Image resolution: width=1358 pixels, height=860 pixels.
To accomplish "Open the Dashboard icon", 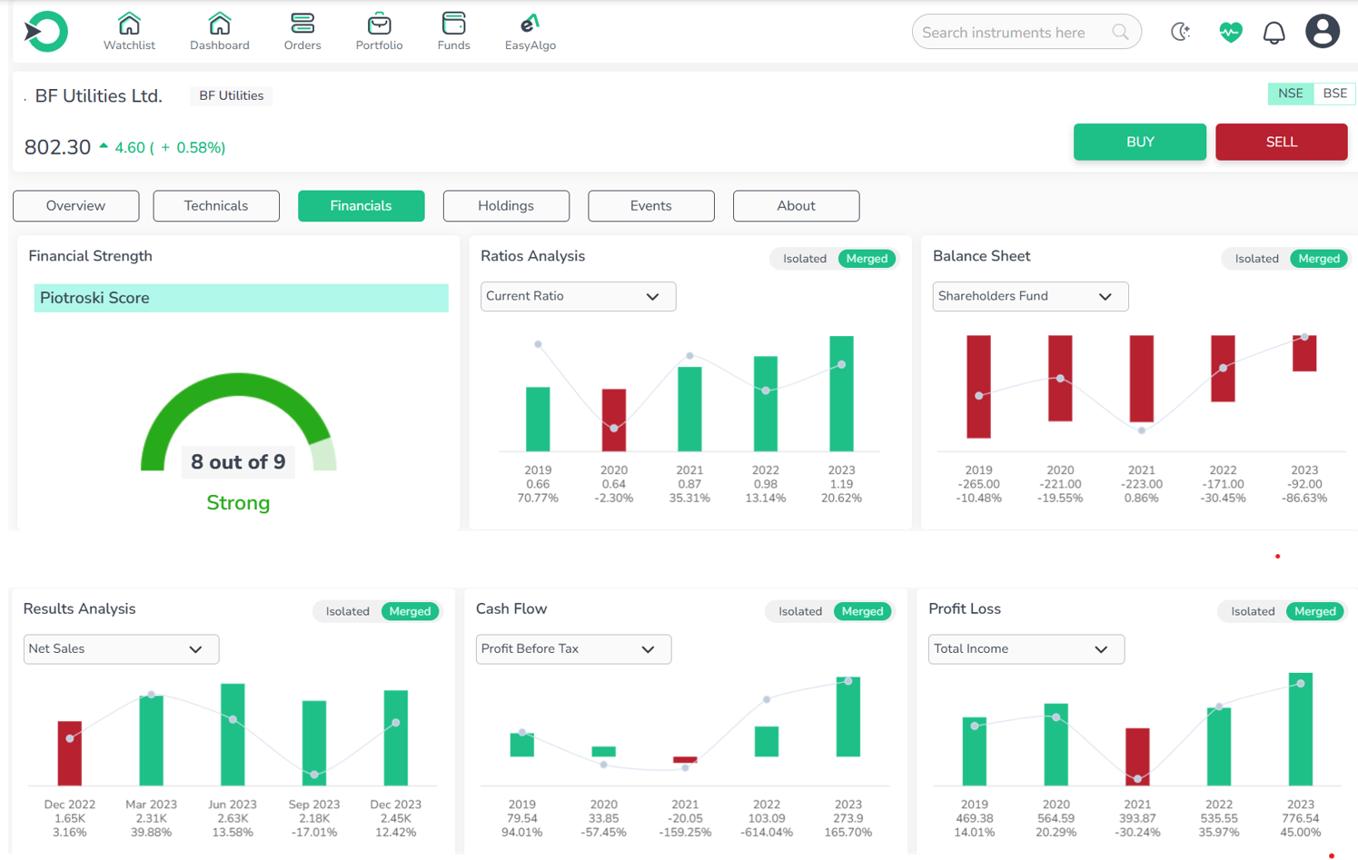I will [219, 23].
